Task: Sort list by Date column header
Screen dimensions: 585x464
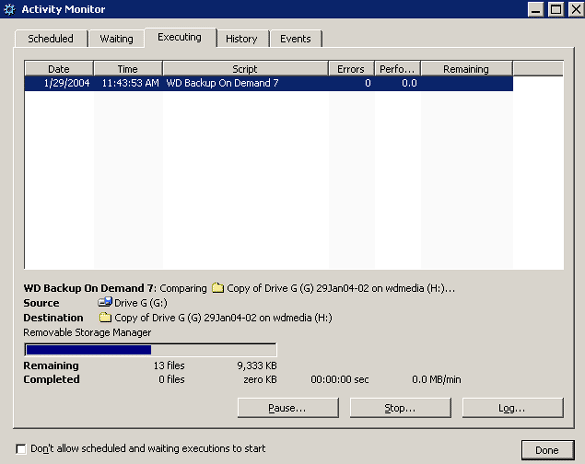Action: pyautogui.click(x=59, y=69)
